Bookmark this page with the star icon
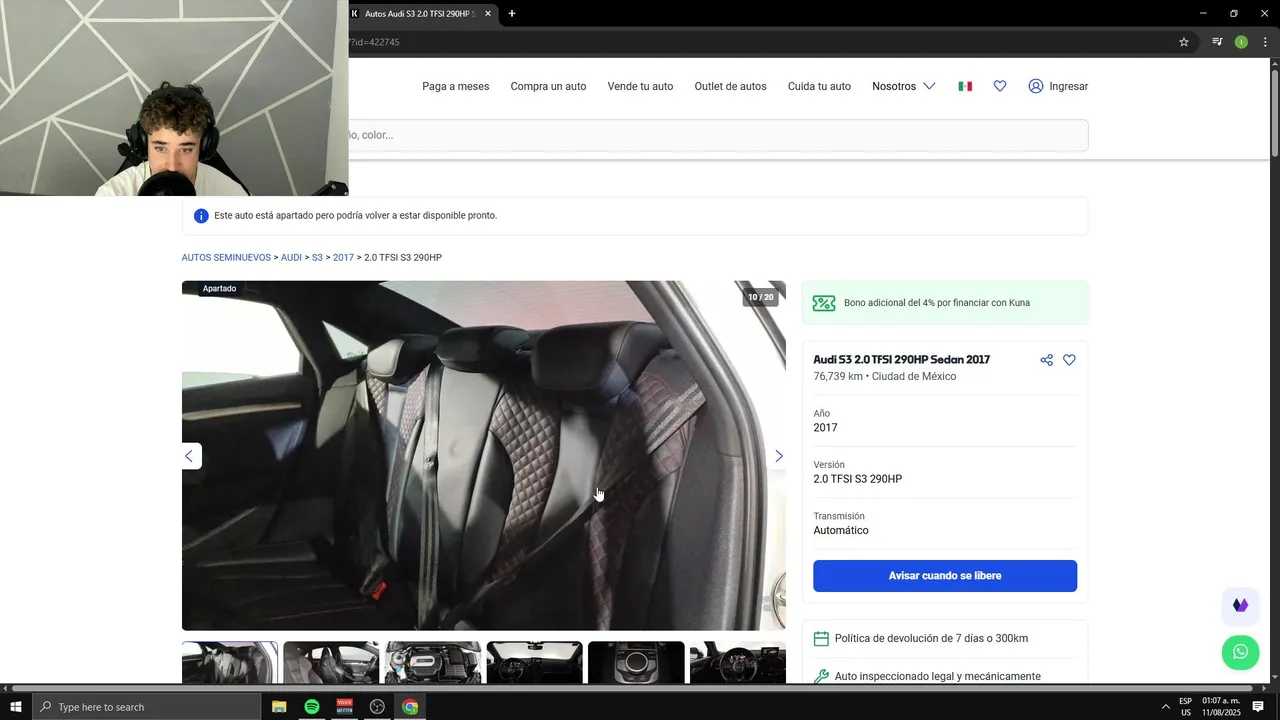Screen dimensions: 1280x720 [1184, 42]
